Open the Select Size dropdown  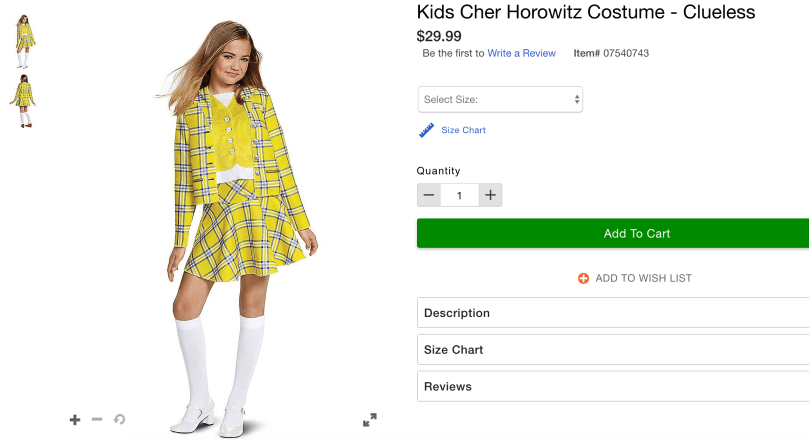500,99
